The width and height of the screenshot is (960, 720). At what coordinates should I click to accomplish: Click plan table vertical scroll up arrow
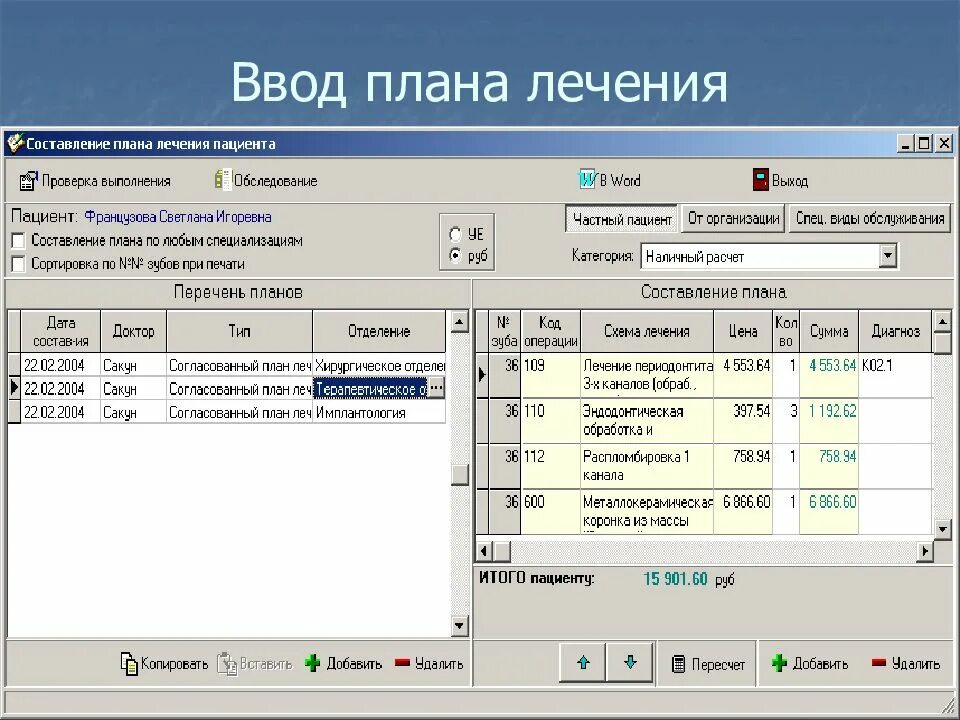(x=942, y=321)
